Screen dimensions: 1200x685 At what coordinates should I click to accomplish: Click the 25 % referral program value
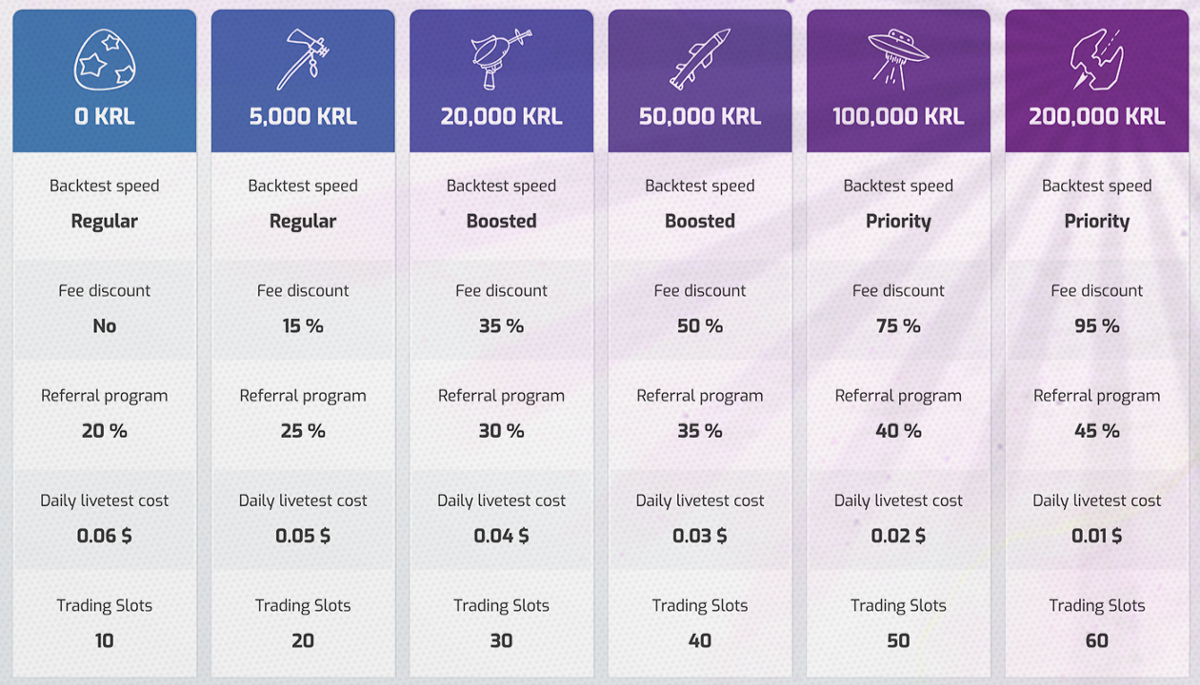click(x=303, y=431)
